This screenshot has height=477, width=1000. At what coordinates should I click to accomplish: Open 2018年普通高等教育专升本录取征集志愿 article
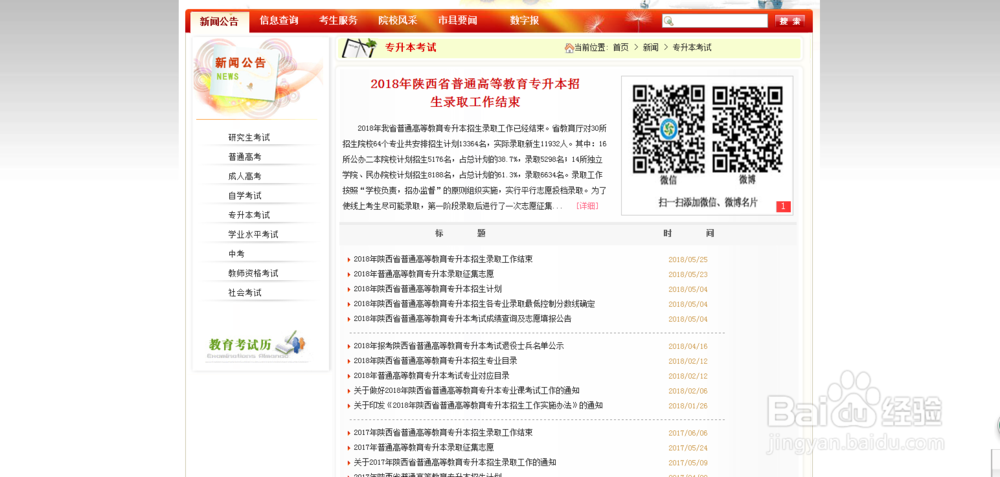[423, 274]
